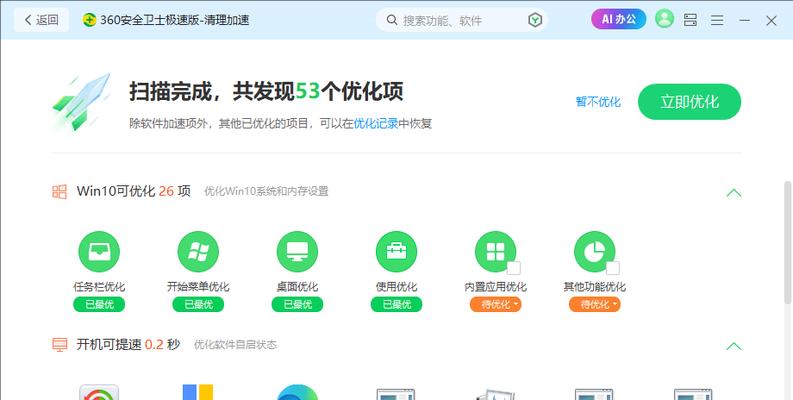Screen dimensions: 793x400
Task: Collapse the 开机可提速 section chevron
Action: point(734,346)
